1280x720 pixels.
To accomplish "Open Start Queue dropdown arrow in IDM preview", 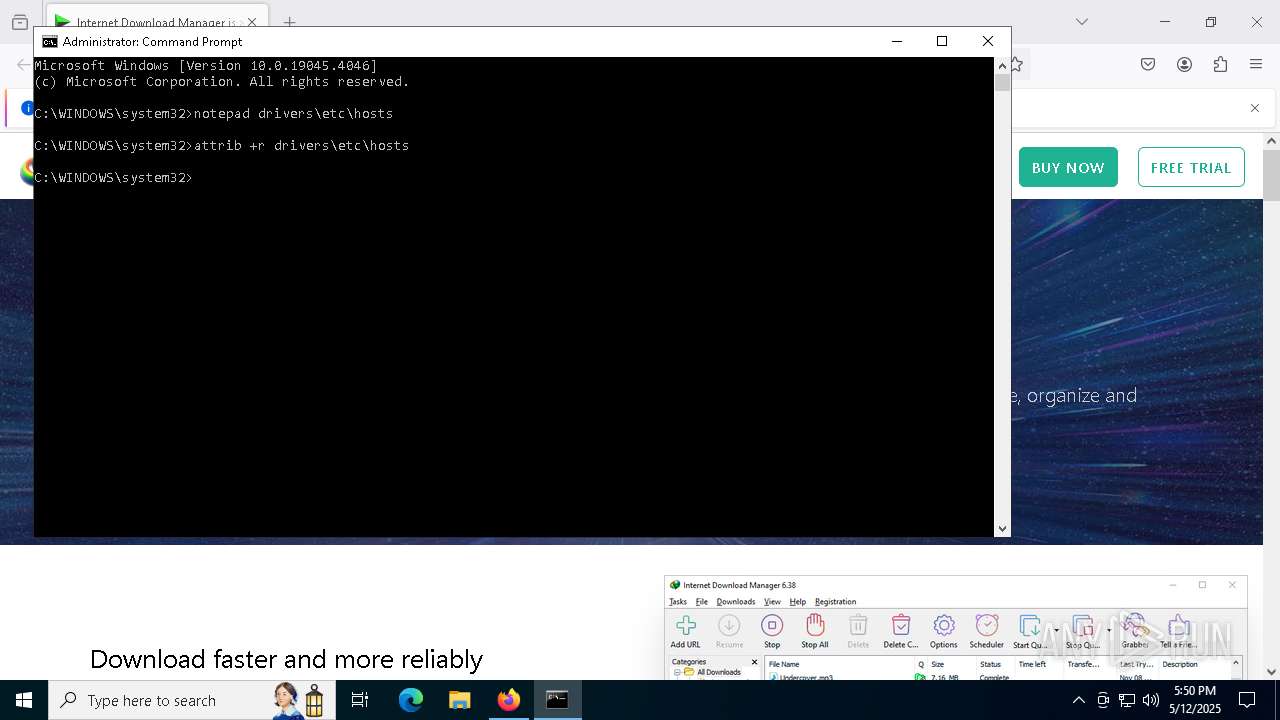I will point(1056,631).
